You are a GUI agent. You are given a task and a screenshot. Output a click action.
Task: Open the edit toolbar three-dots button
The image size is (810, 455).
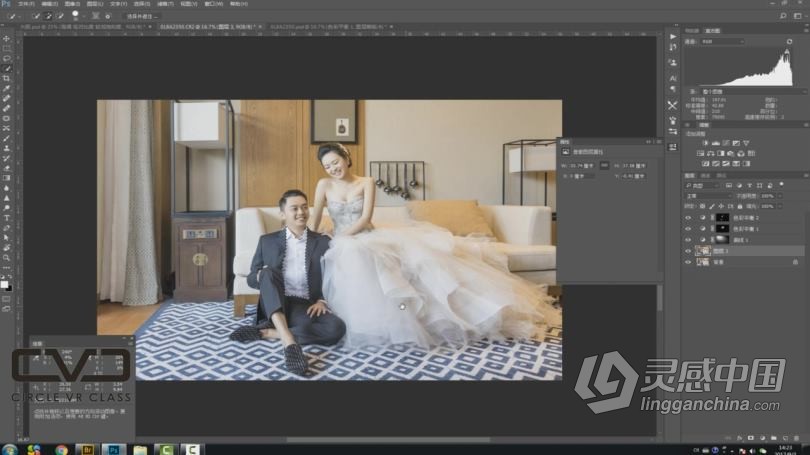6,268
